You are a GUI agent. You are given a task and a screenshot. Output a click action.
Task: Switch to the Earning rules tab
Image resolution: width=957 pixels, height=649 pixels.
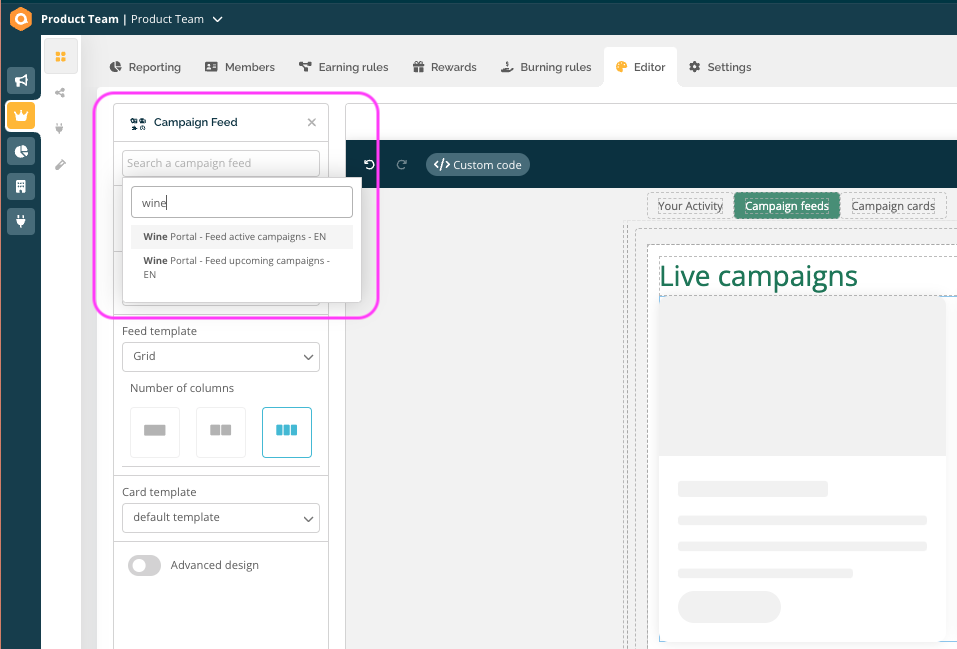(343, 67)
